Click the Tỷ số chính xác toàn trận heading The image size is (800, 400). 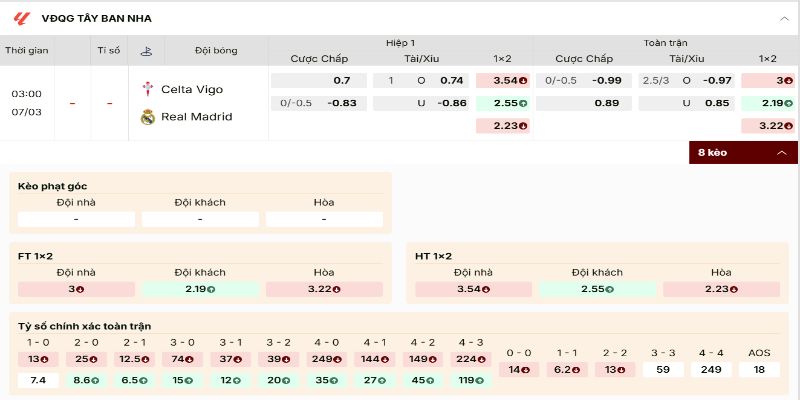(84, 327)
